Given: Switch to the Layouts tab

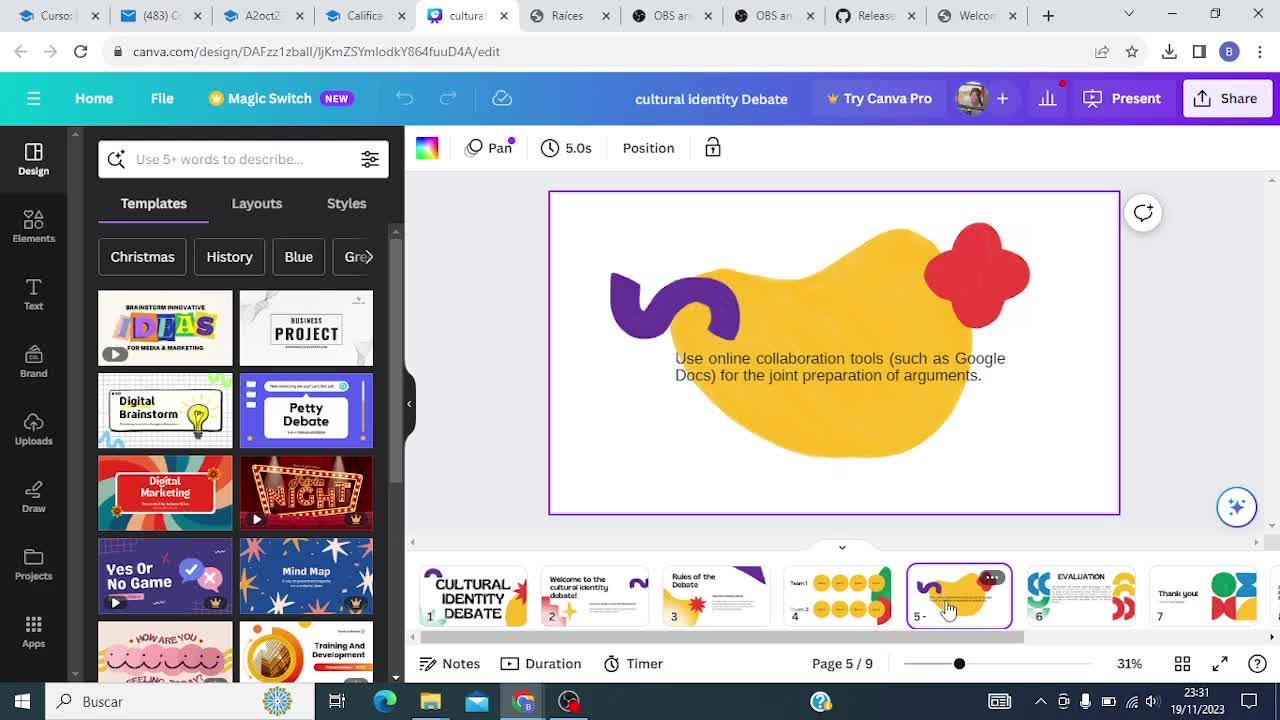Looking at the screenshot, I should coord(257,203).
